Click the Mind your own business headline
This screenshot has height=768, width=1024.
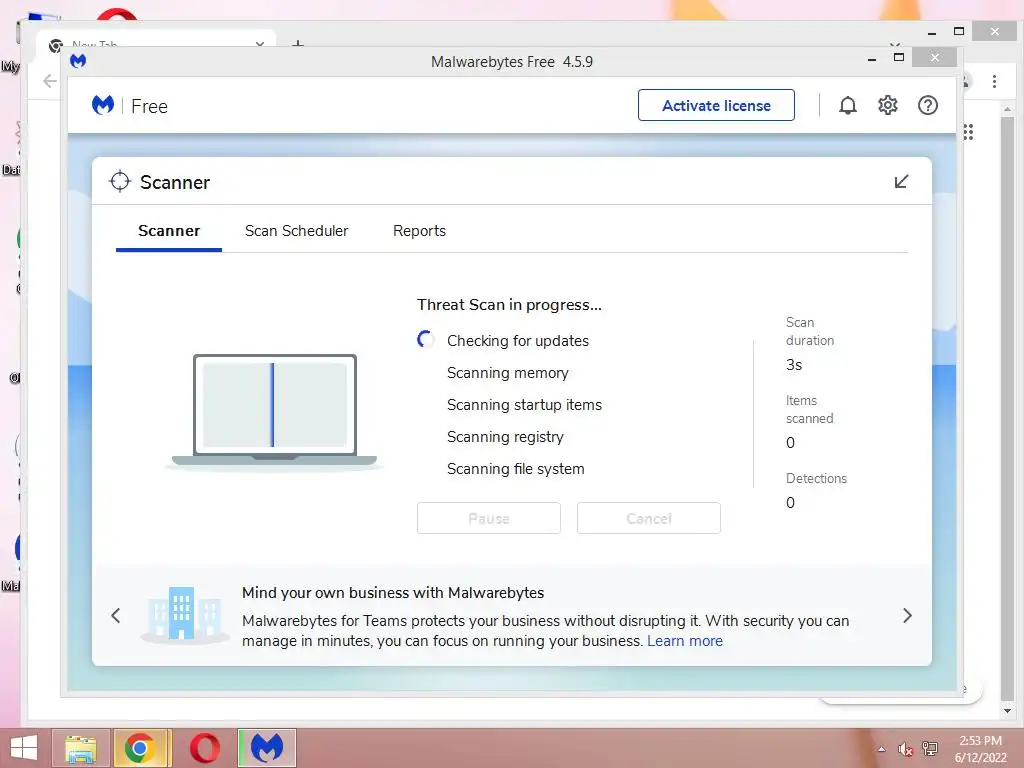pos(393,592)
